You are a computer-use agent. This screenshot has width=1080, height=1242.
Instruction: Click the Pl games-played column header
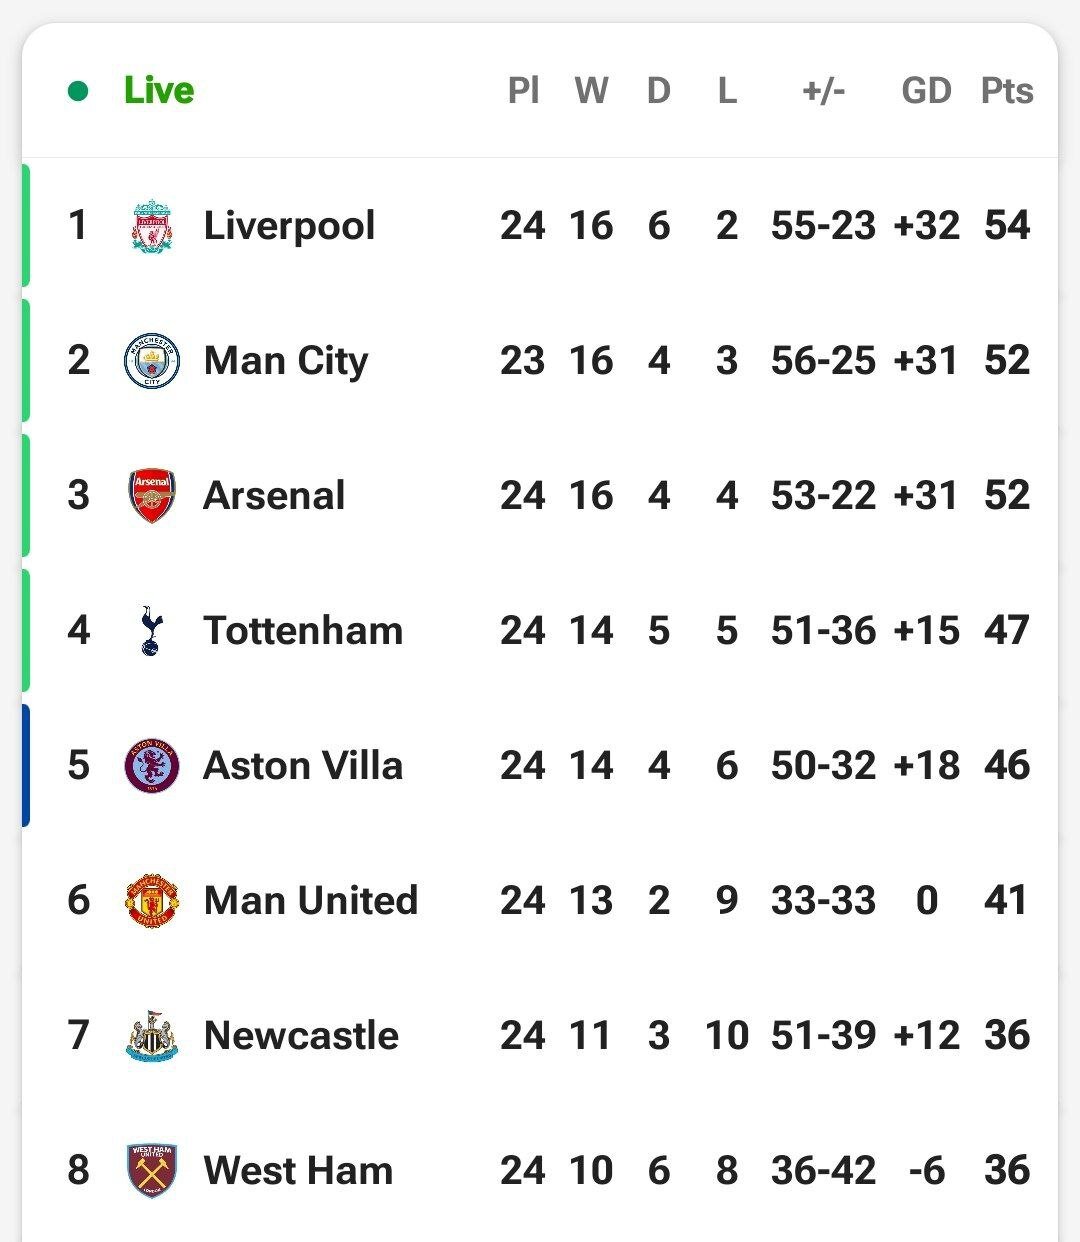coord(523,91)
